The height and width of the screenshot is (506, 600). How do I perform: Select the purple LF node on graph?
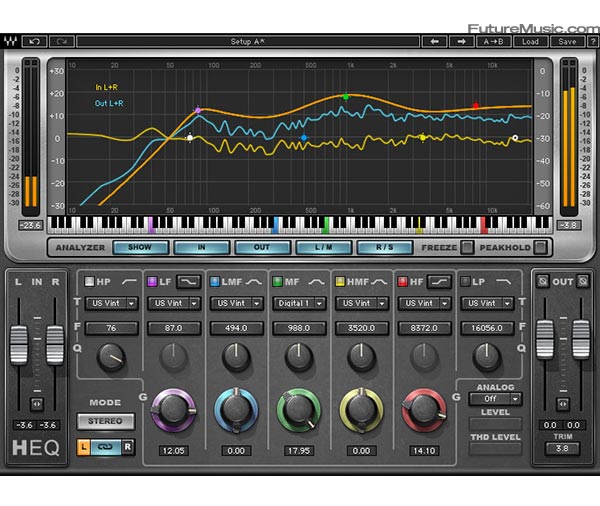click(198, 110)
